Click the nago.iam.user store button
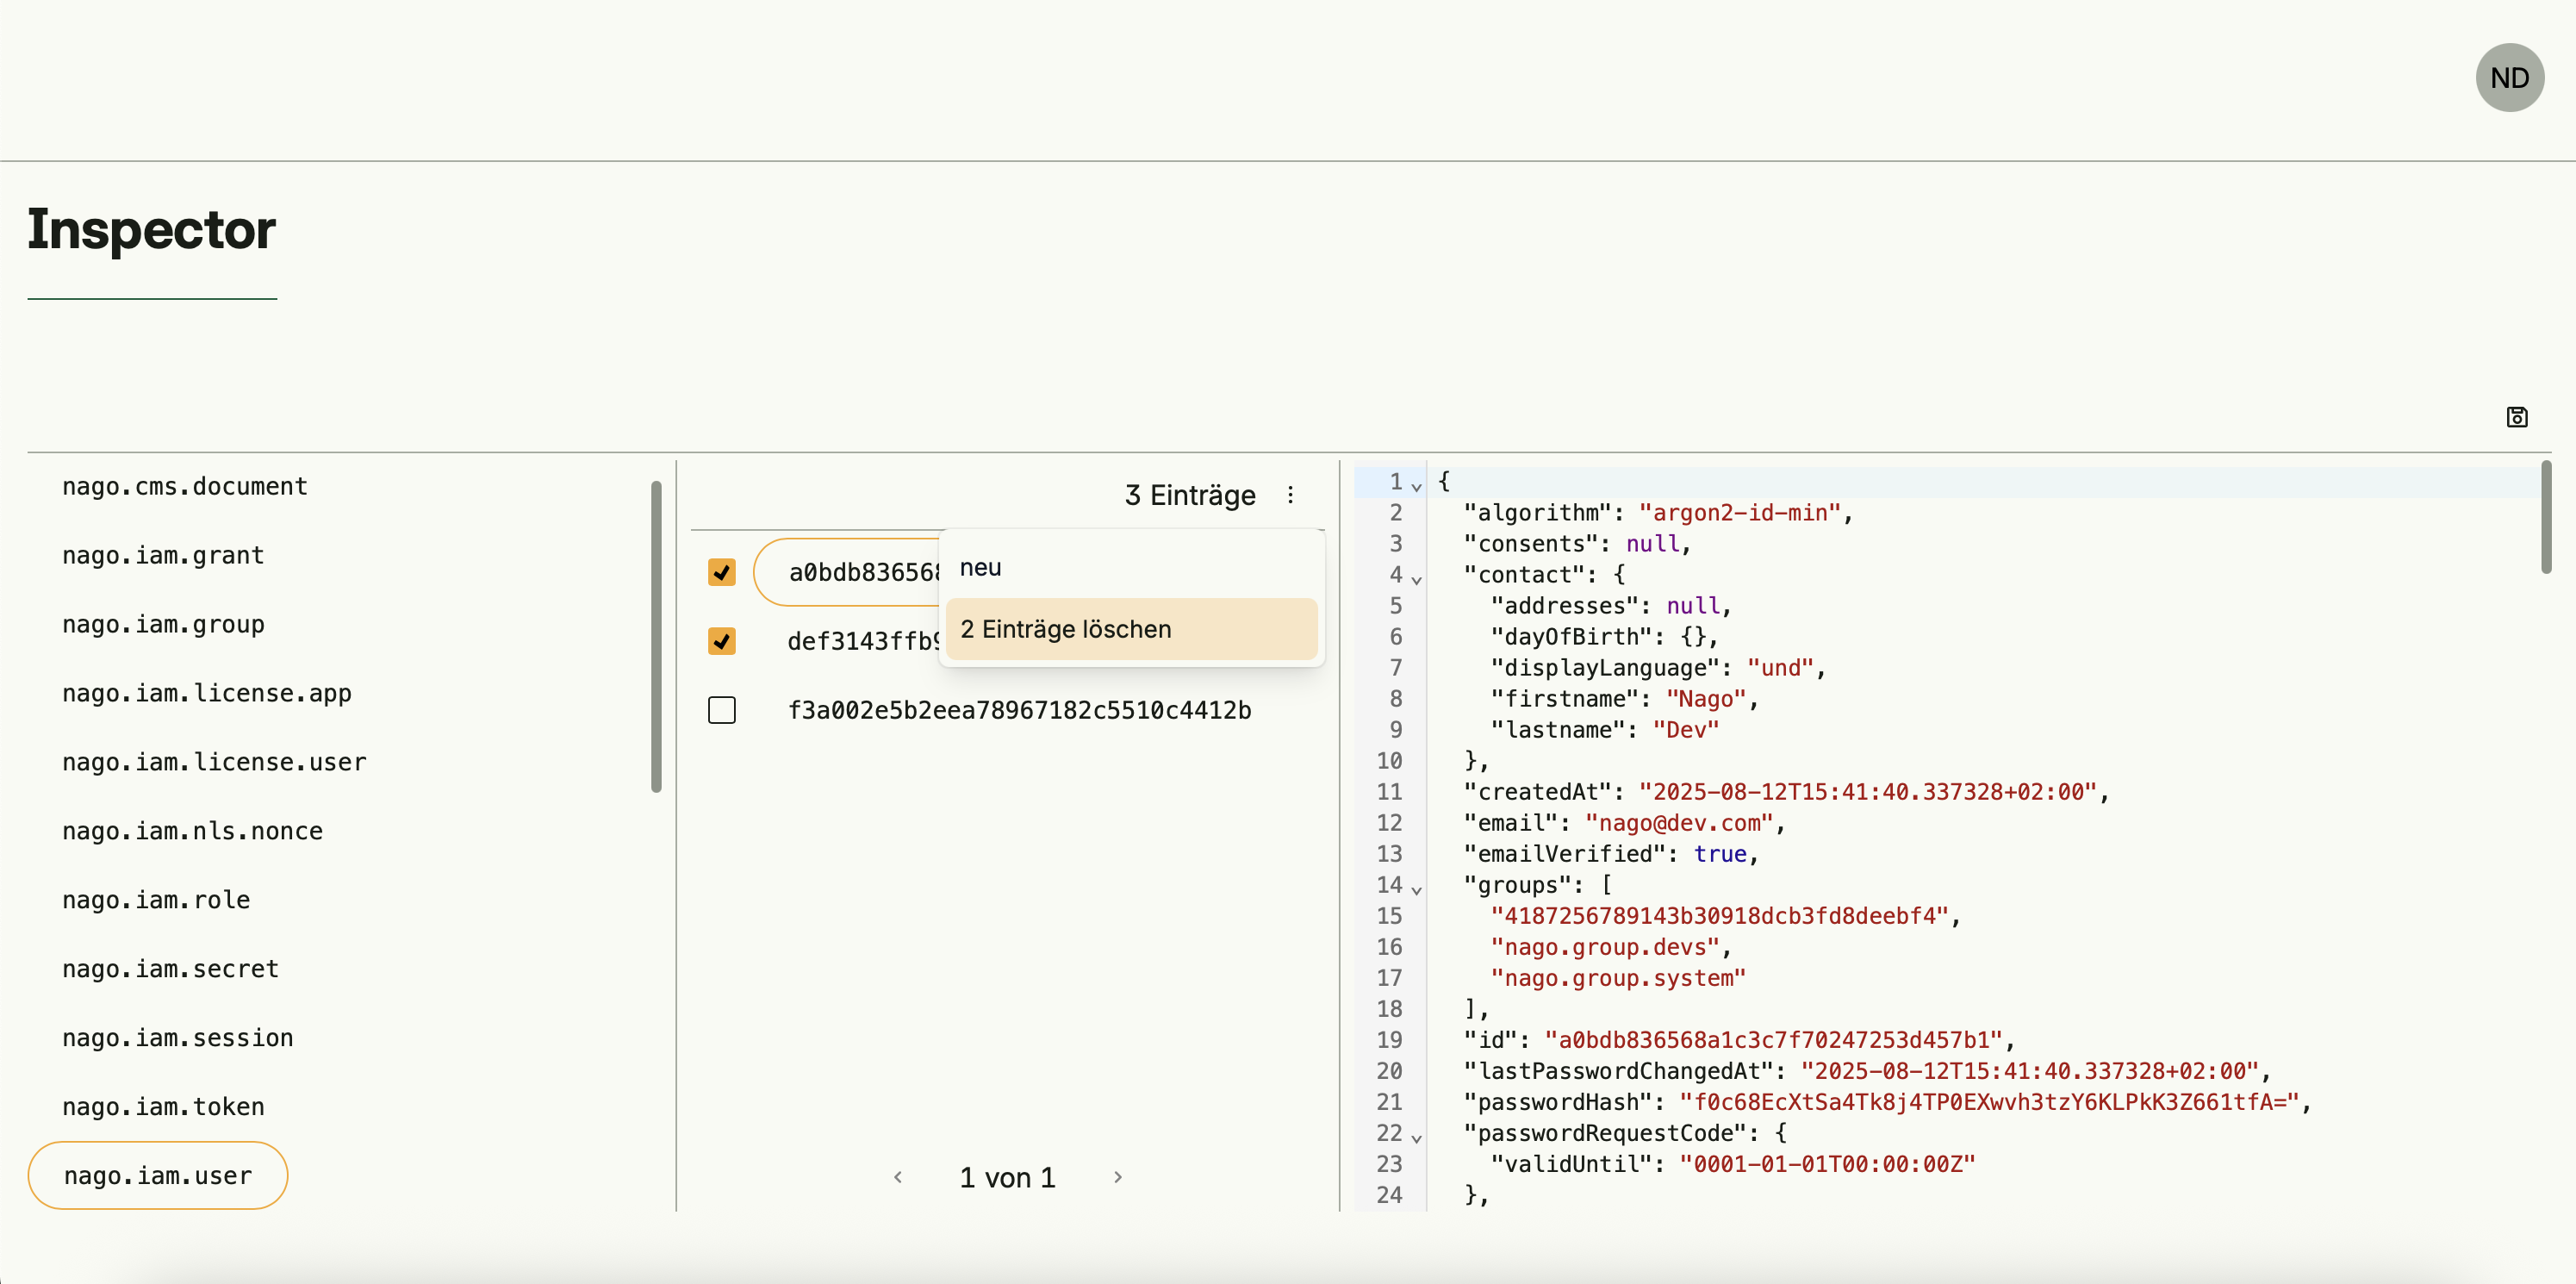 click(158, 1175)
